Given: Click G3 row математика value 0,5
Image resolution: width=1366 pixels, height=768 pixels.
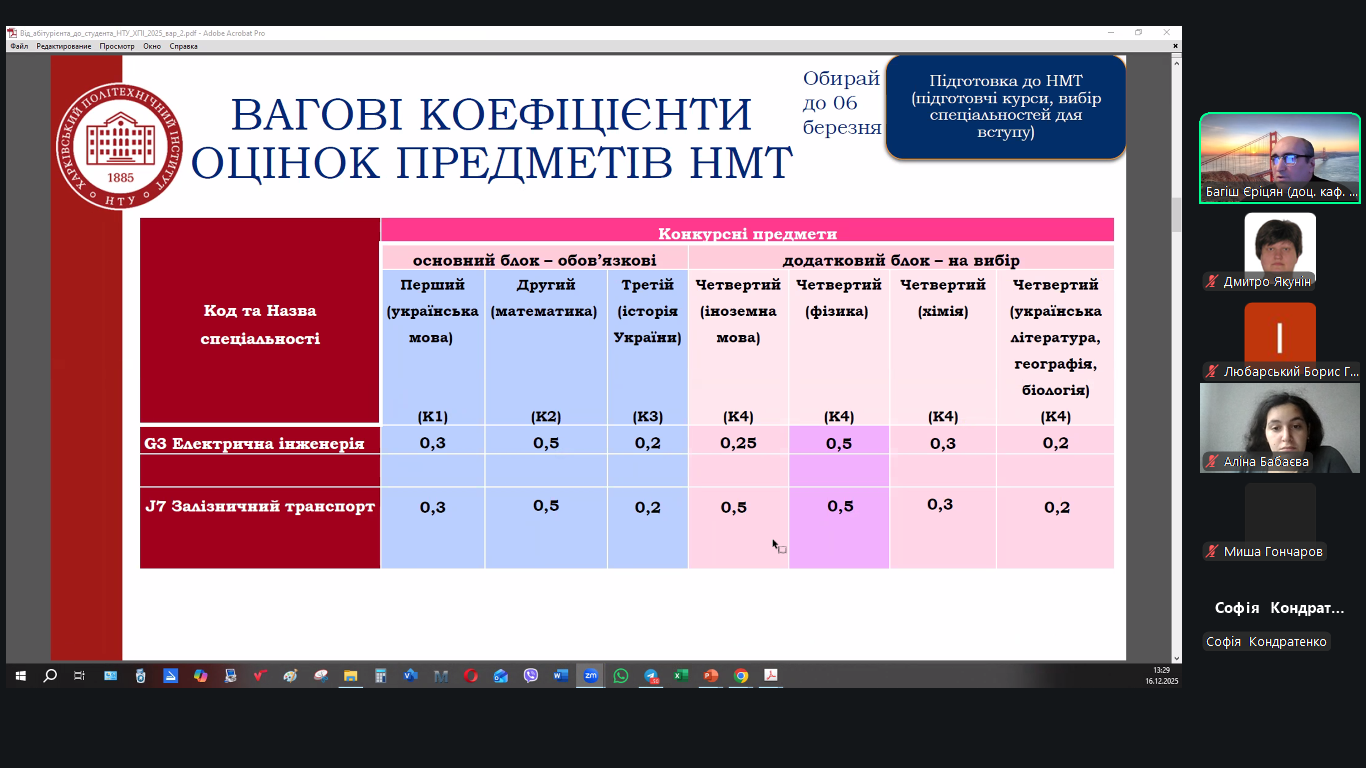Looking at the screenshot, I should 546,443.
